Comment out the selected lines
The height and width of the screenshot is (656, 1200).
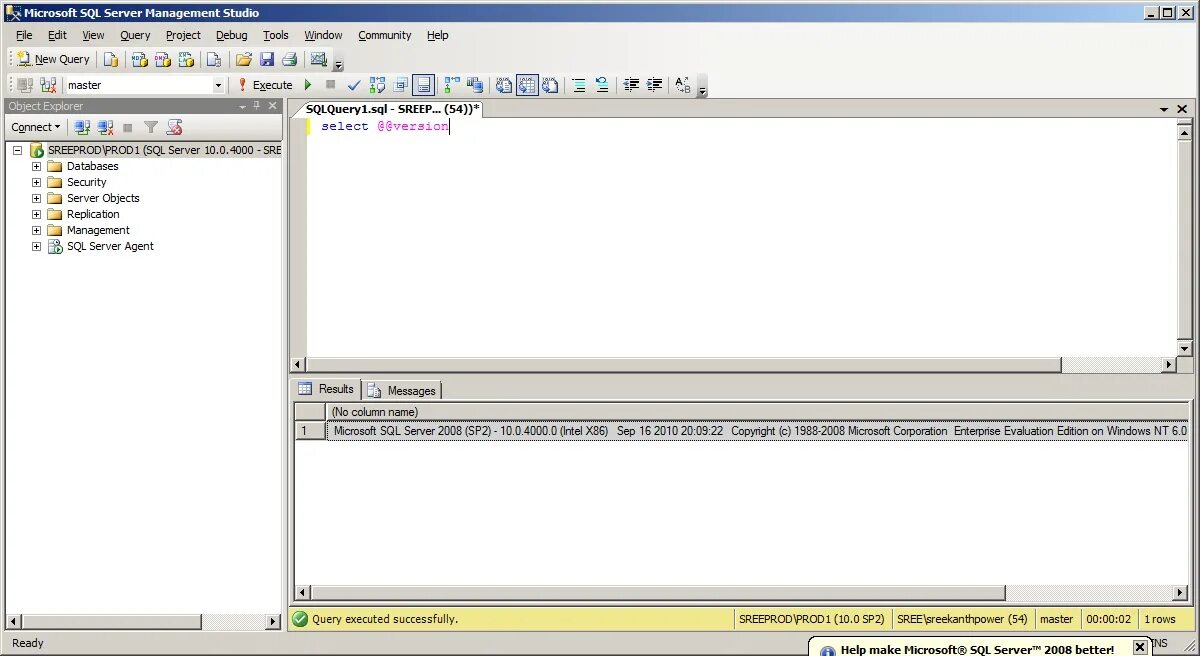pyautogui.click(x=579, y=85)
